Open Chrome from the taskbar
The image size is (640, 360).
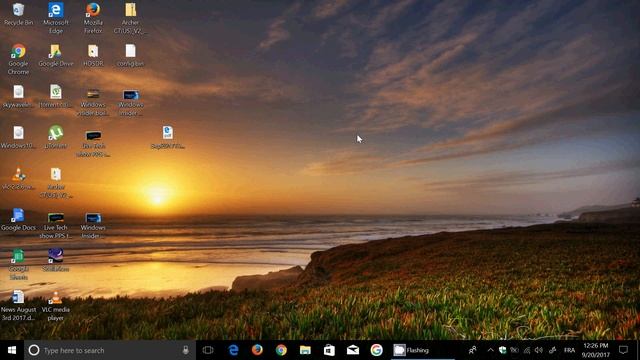(x=281, y=350)
